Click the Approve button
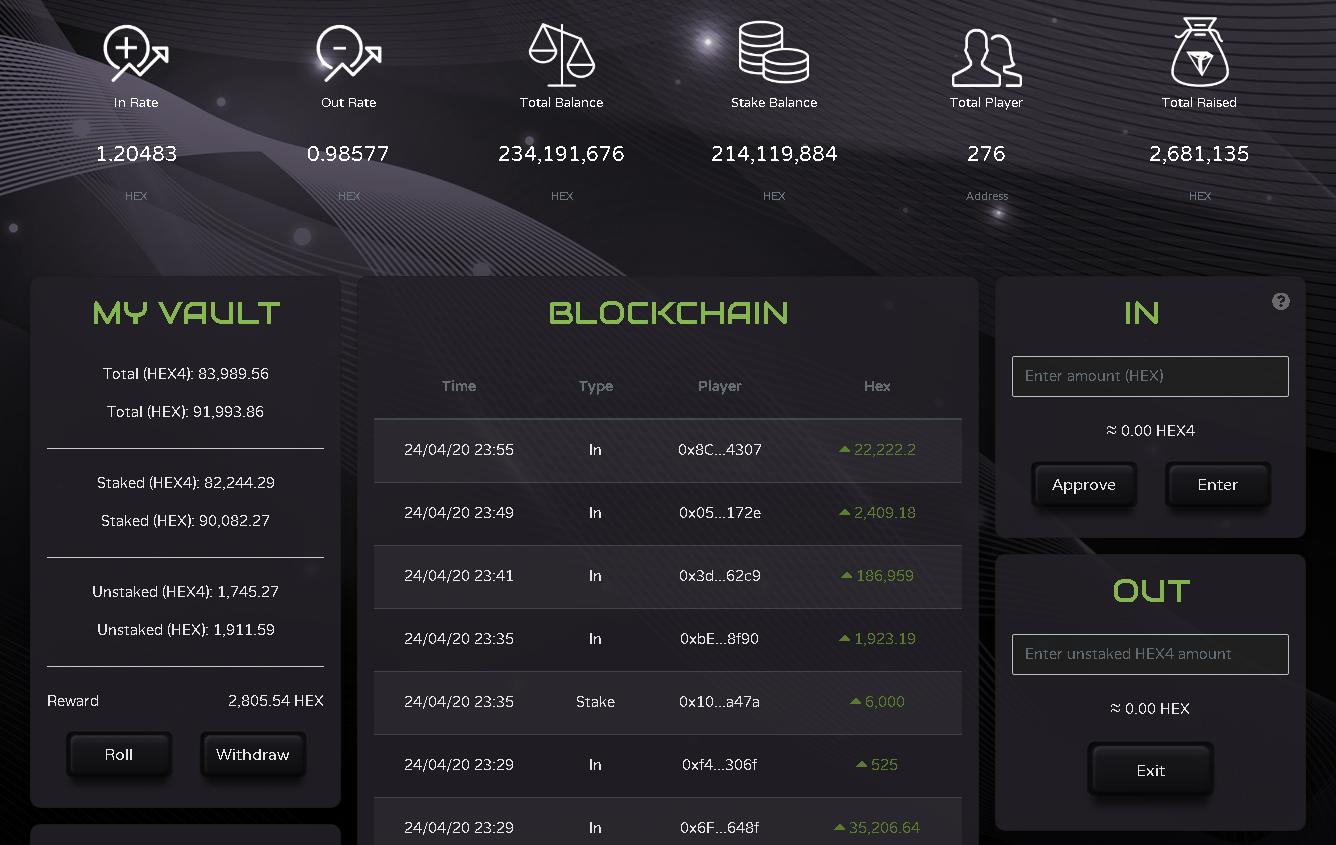 [x=1083, y=485]
